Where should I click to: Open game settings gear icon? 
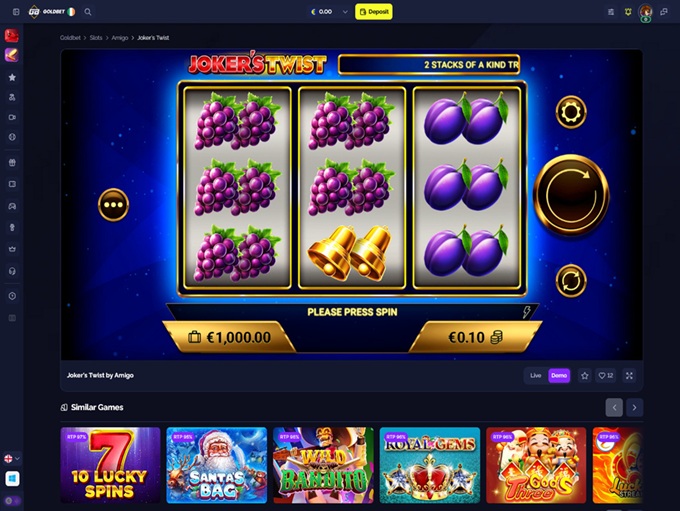click(571, 112)
